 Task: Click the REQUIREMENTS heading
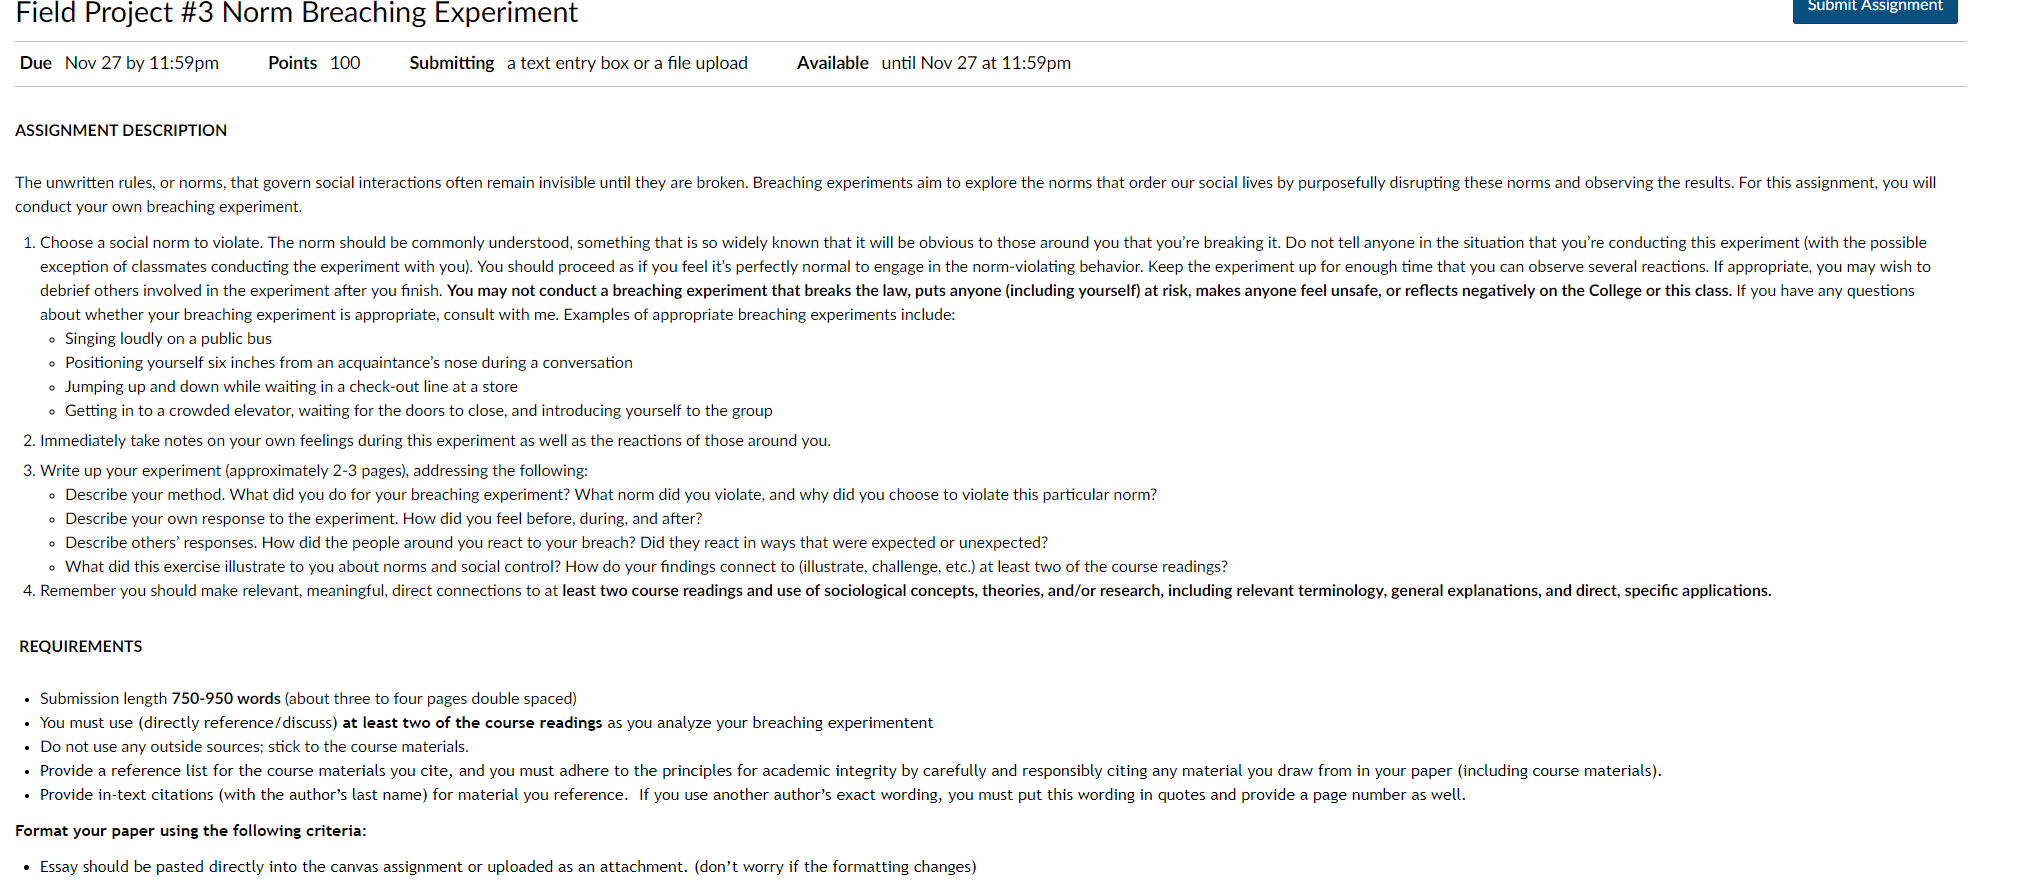tap(81, 646)
